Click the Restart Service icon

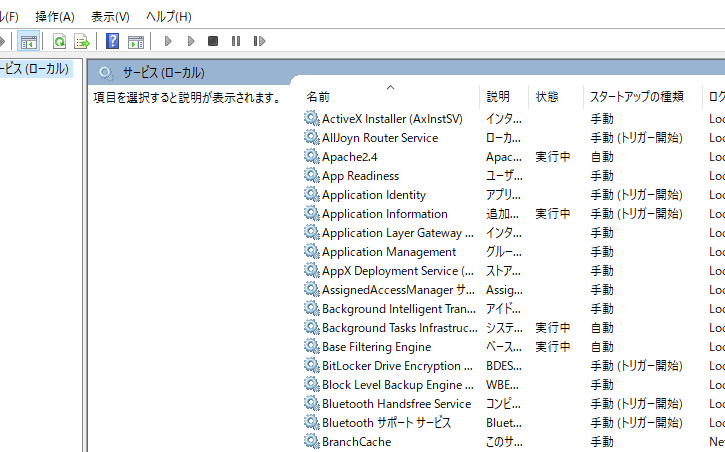click(x=259, y=42)
